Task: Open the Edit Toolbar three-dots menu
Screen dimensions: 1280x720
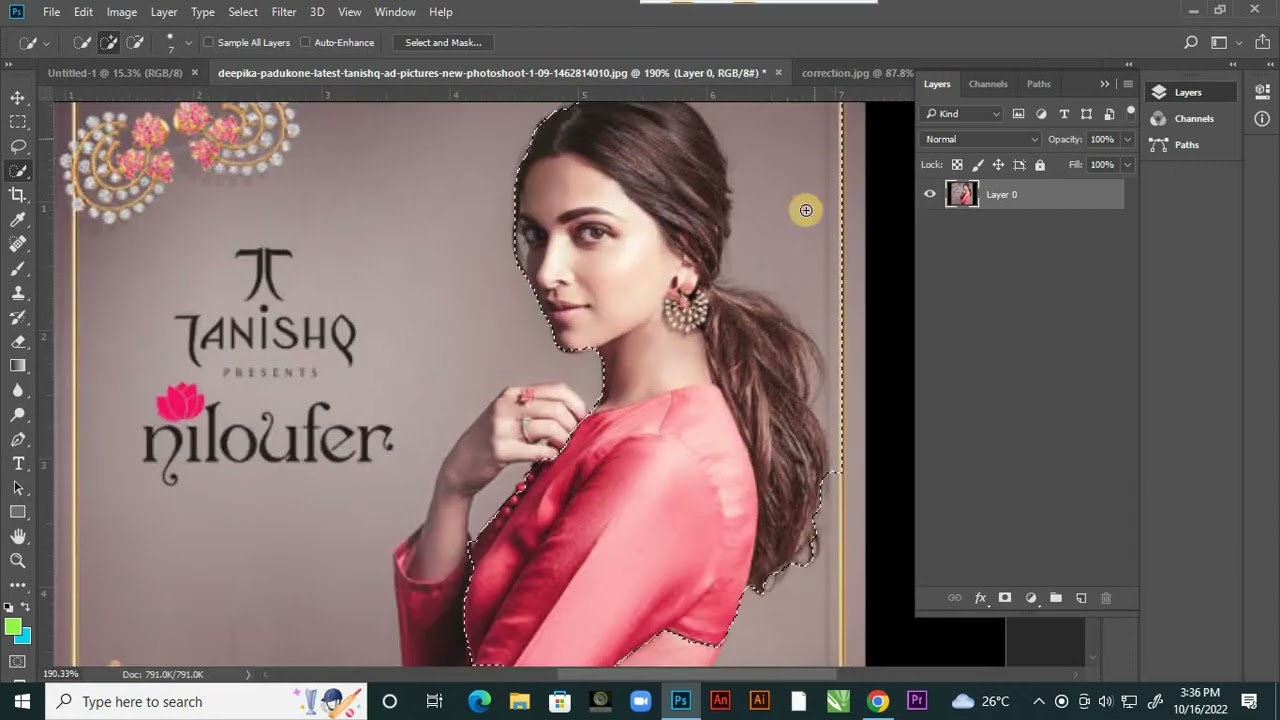Action: click(18, 585)
